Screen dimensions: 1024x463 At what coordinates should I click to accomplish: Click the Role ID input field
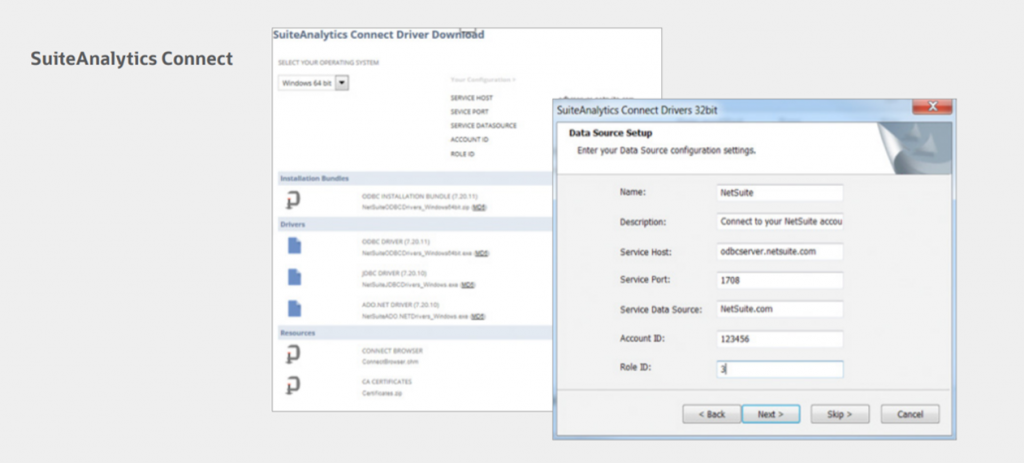(779, 369)
